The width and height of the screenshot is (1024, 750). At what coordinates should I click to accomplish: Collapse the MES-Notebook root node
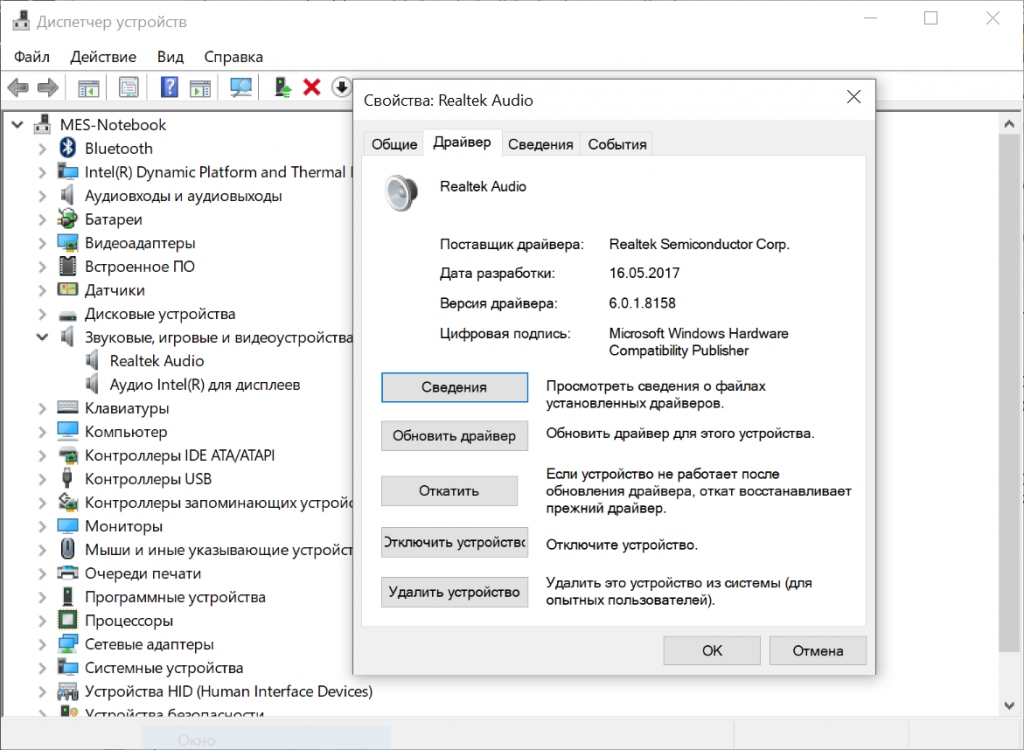[x=18, y=124]
